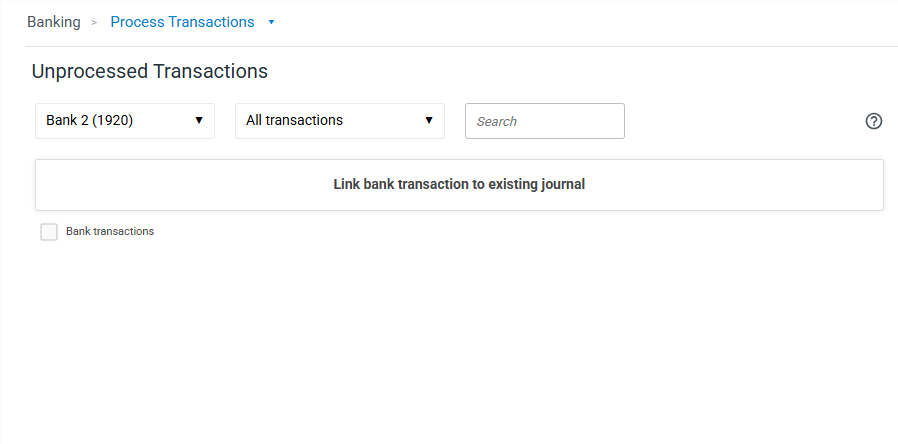Click the Unprocessed Transactions heading
This screenshot has width=898, height=444.
[x=150, y=71]
